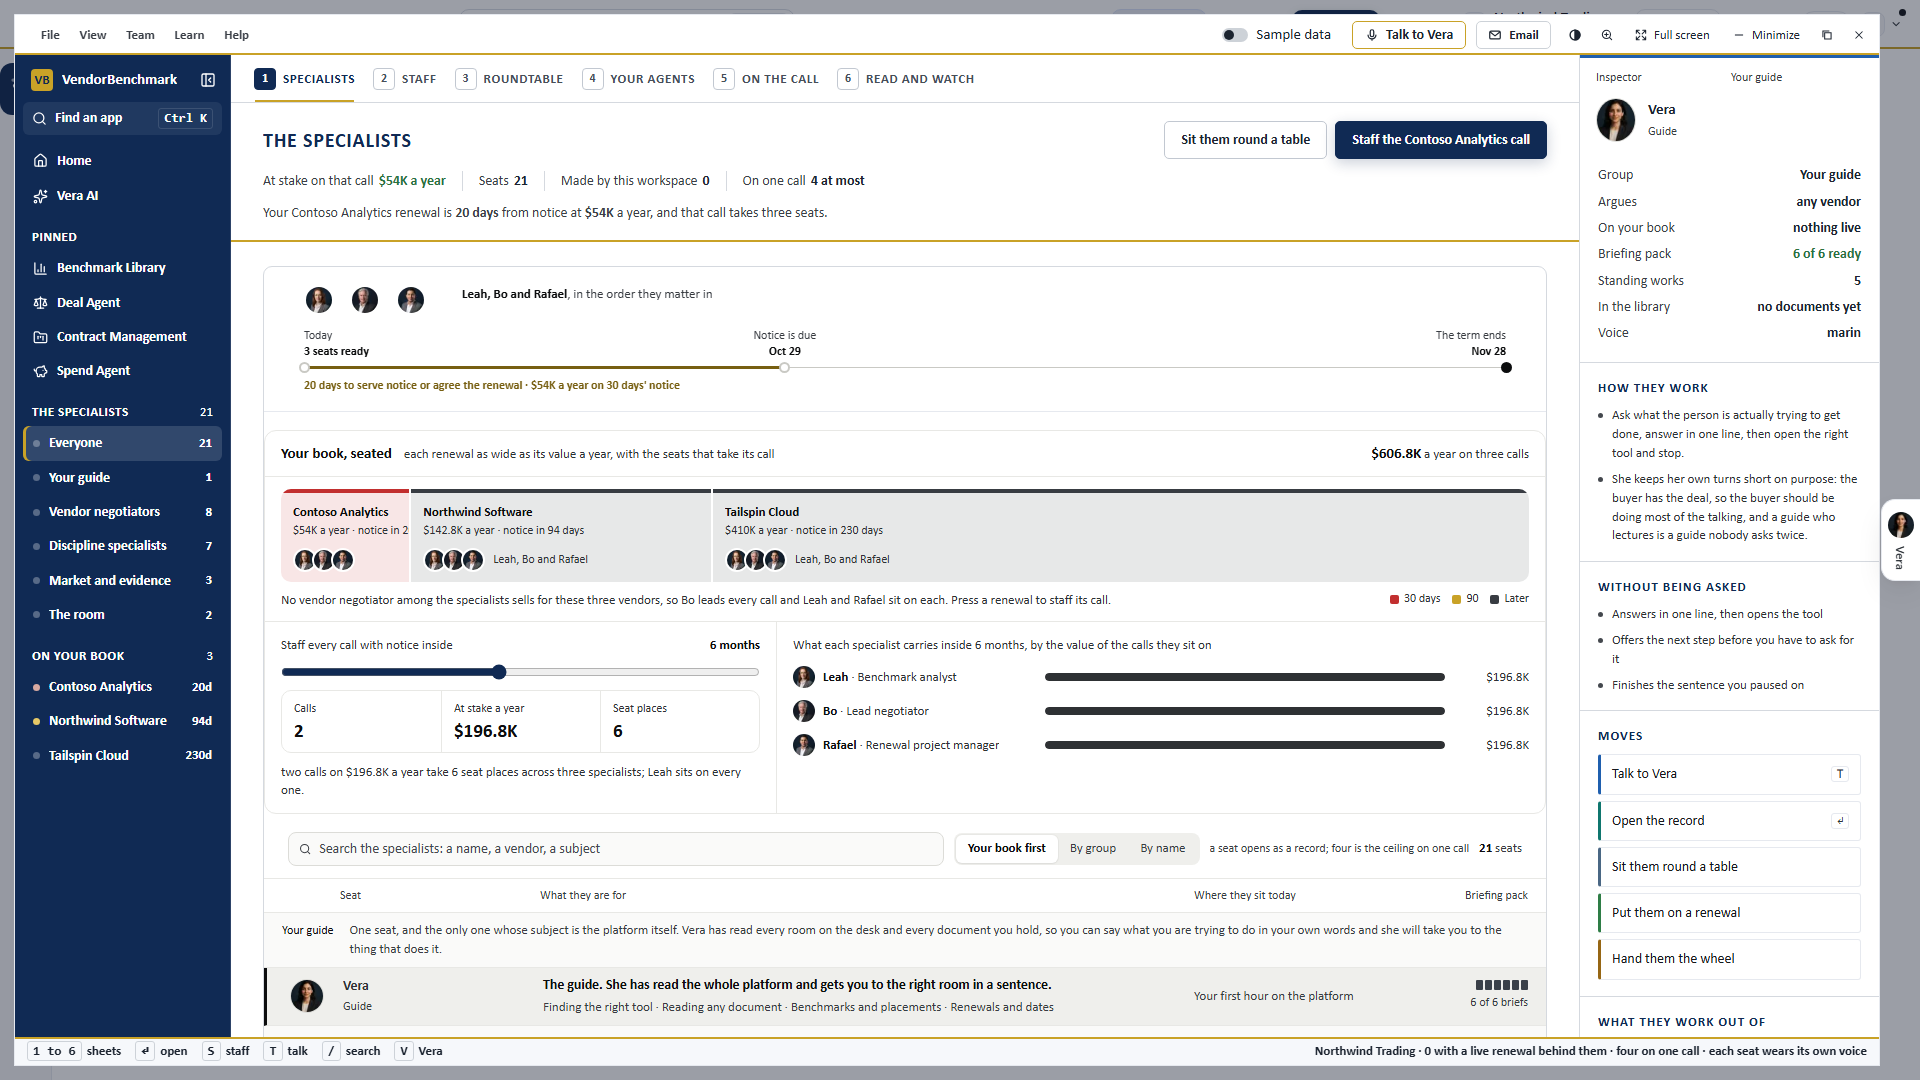
Task: Click the VB logo badge
Action: coord(42,80)
